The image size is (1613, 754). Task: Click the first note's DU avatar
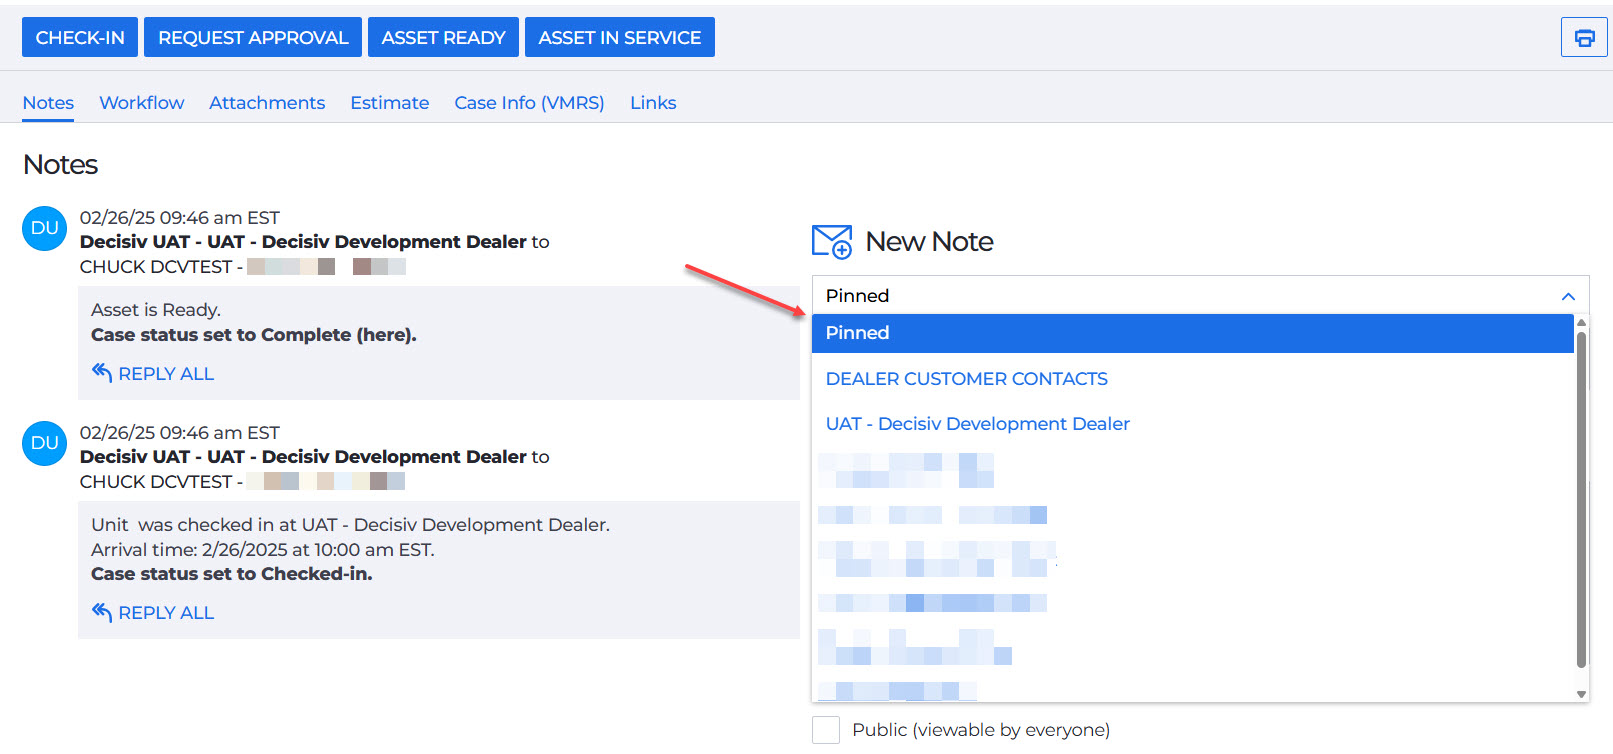(x=45, y=228)
